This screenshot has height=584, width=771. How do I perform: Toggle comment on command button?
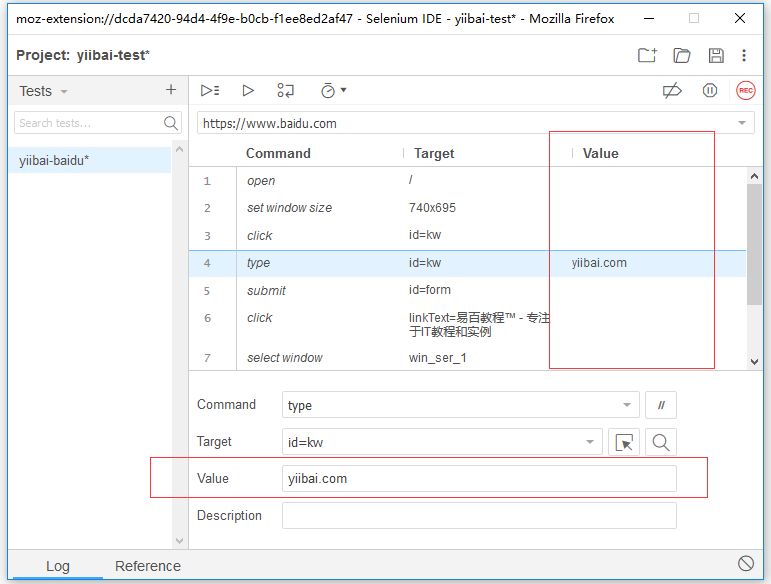point(661,405)
